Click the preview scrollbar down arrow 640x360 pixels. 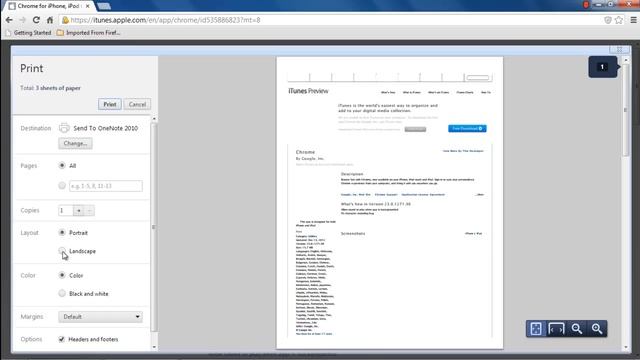point(626,347)
